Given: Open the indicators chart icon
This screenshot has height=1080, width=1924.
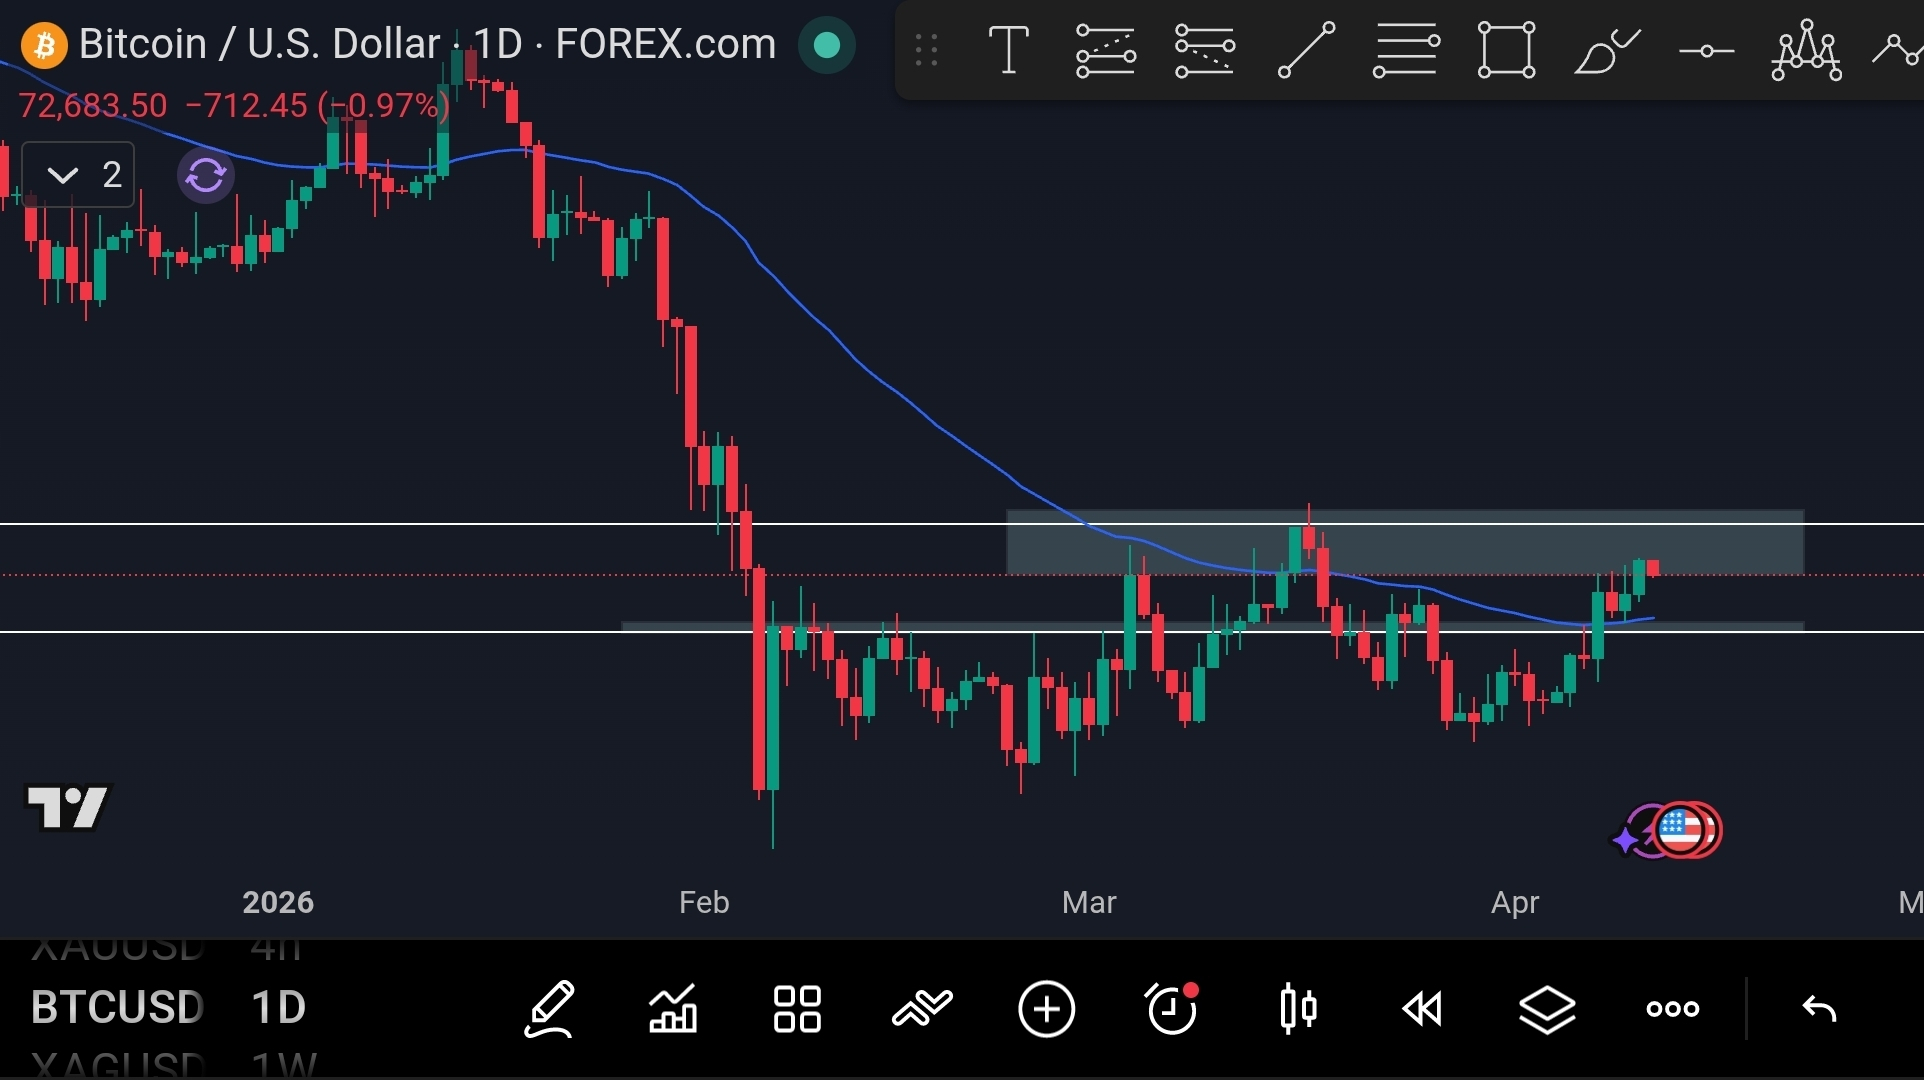Looking at the screenshot, I should click(673, 1009).
